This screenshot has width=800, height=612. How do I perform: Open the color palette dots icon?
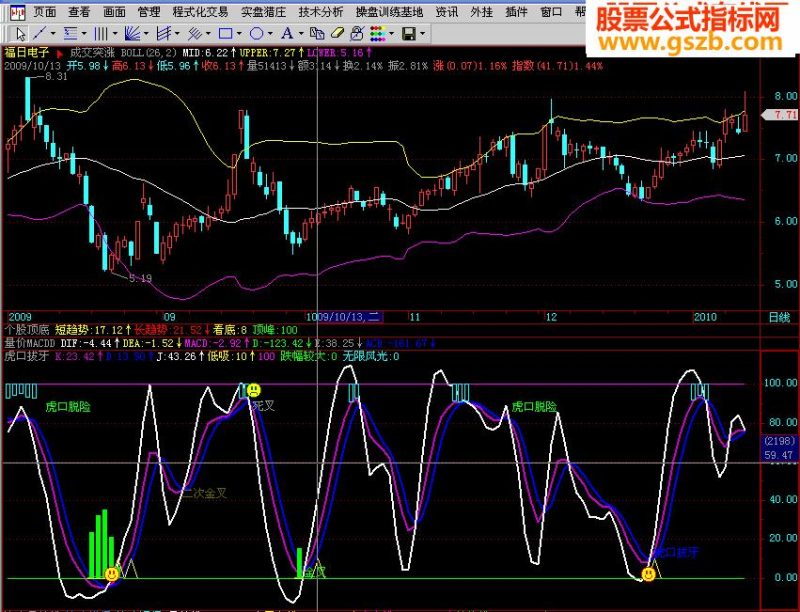(378, 34)
